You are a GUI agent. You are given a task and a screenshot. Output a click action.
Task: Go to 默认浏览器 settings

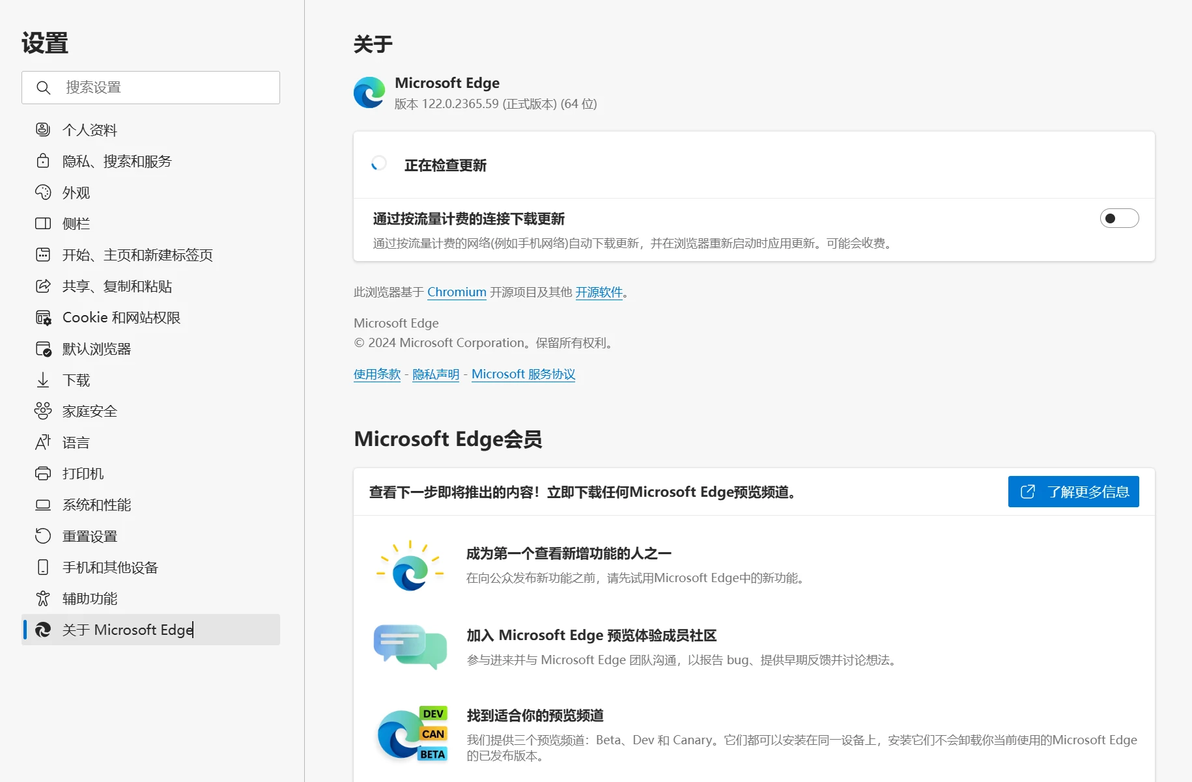coord(151,349)
